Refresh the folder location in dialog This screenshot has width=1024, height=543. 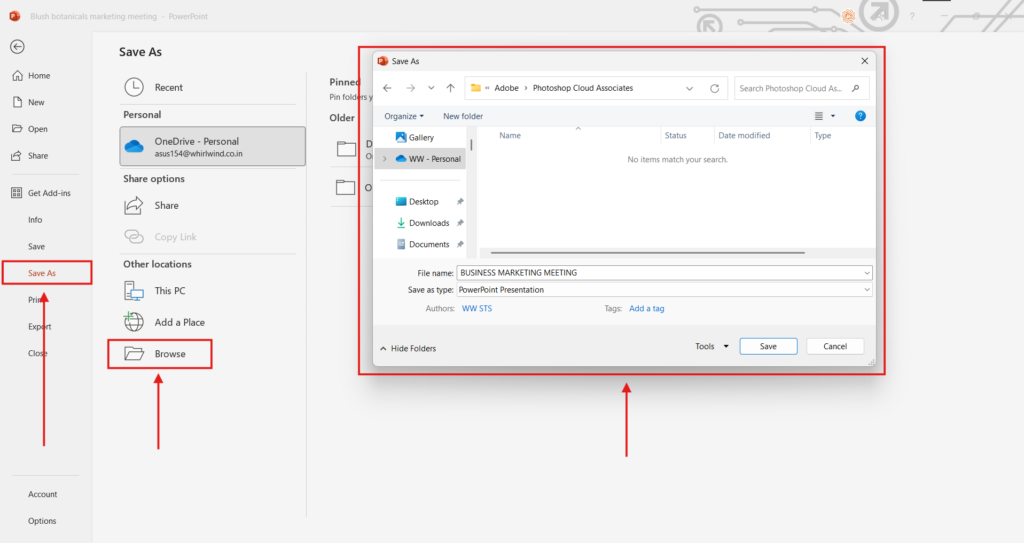click(x=714, y=88)
